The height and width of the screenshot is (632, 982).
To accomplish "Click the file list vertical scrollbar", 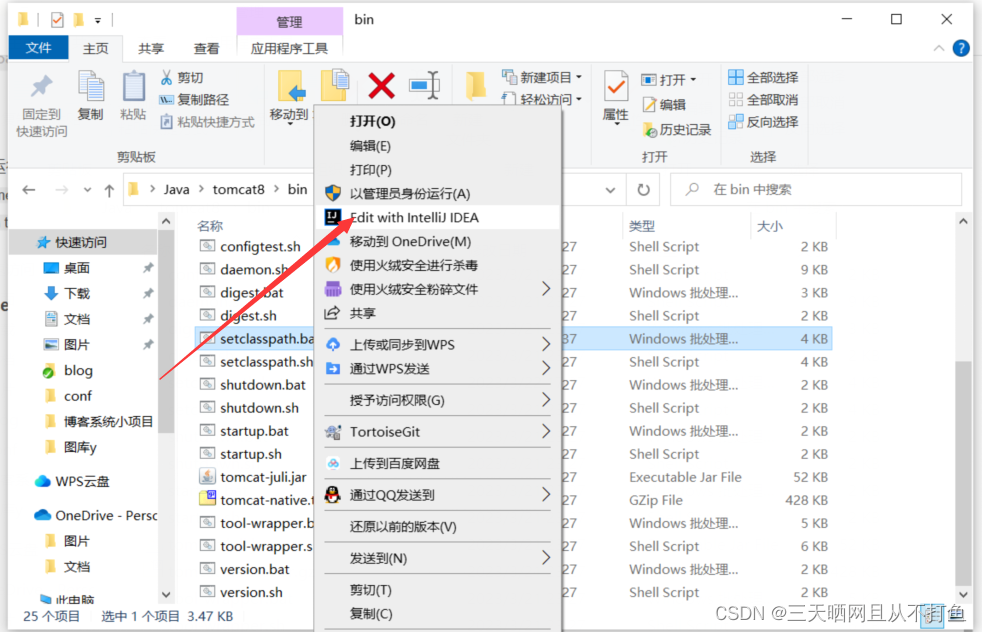I will point(963,474).
